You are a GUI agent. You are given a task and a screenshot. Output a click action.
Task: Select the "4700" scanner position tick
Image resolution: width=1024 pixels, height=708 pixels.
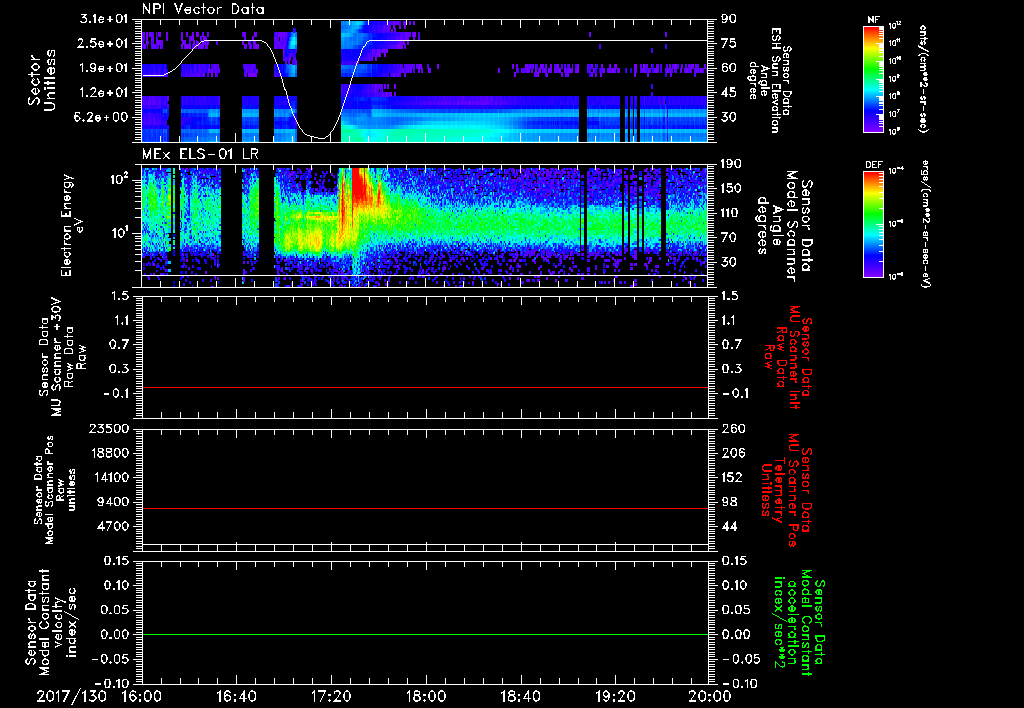(114, 526)
